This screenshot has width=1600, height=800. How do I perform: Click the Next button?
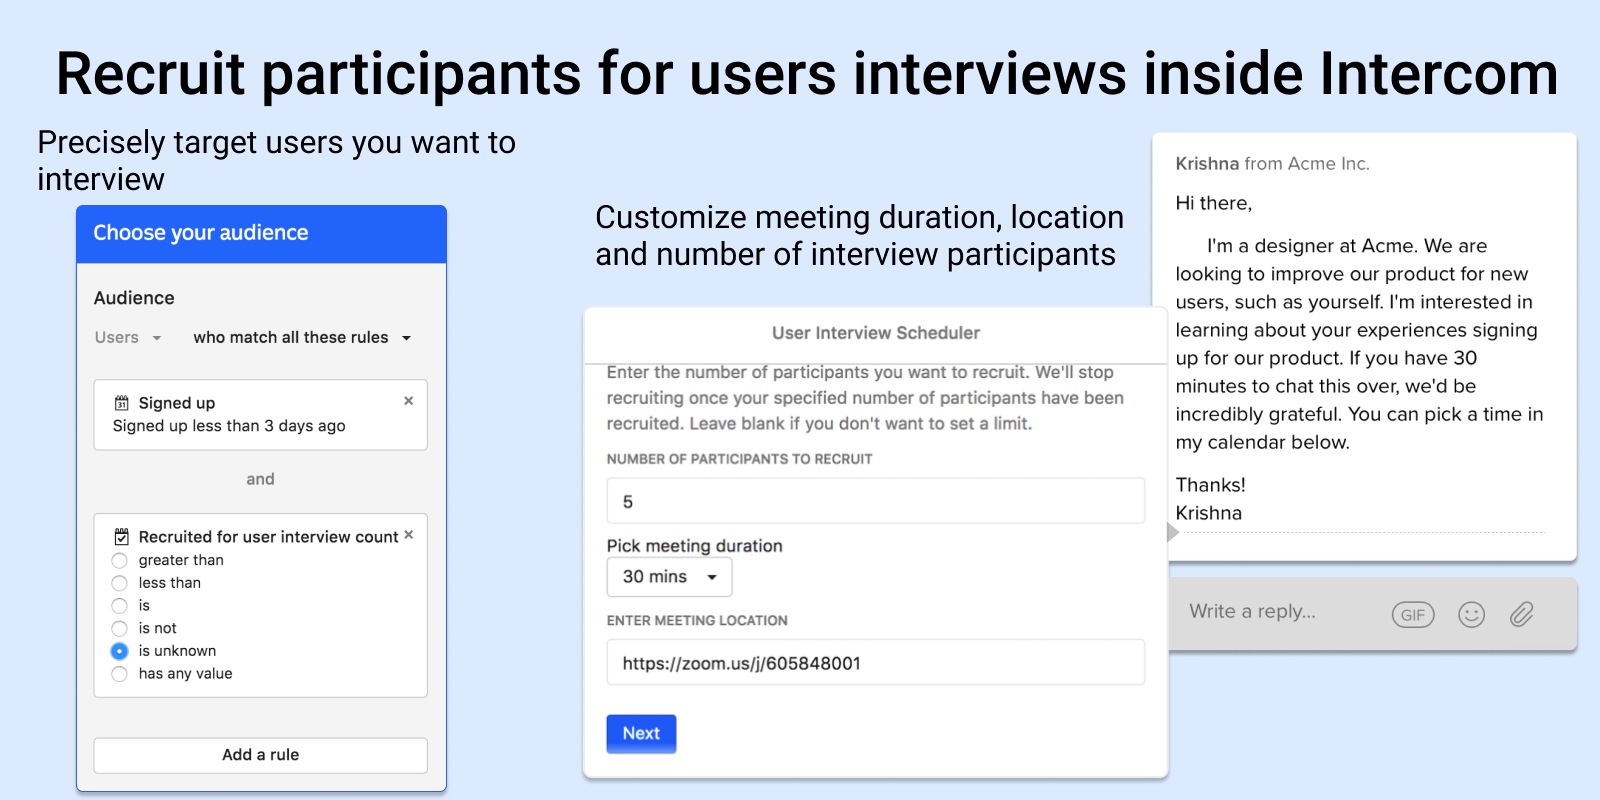click(641, 734)
